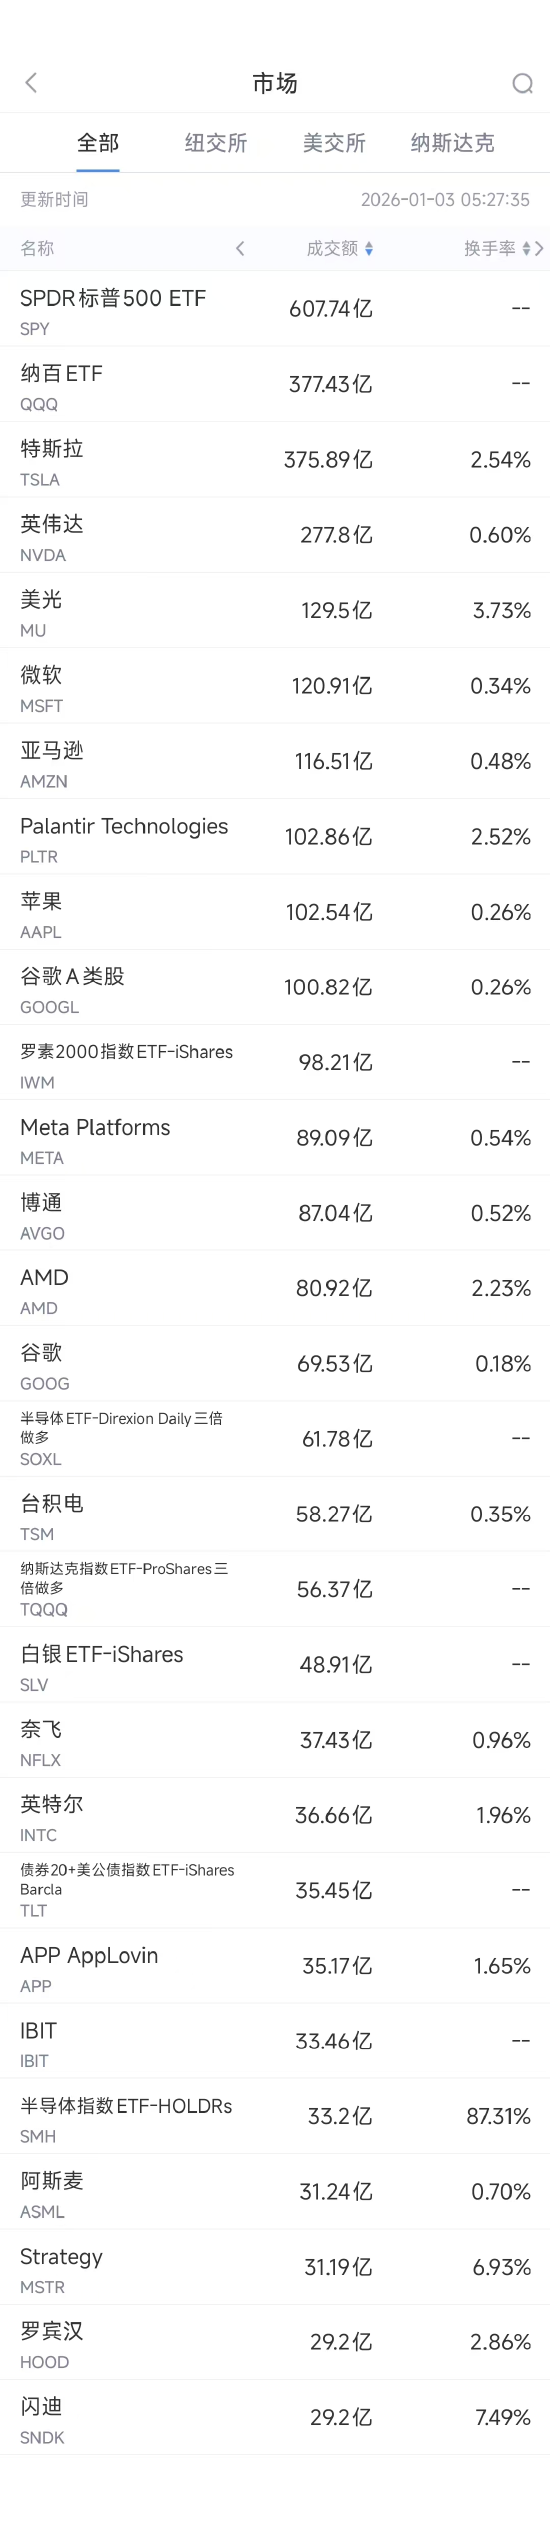
Task: Sort by 成交额 column
Action: coord(340,248)
